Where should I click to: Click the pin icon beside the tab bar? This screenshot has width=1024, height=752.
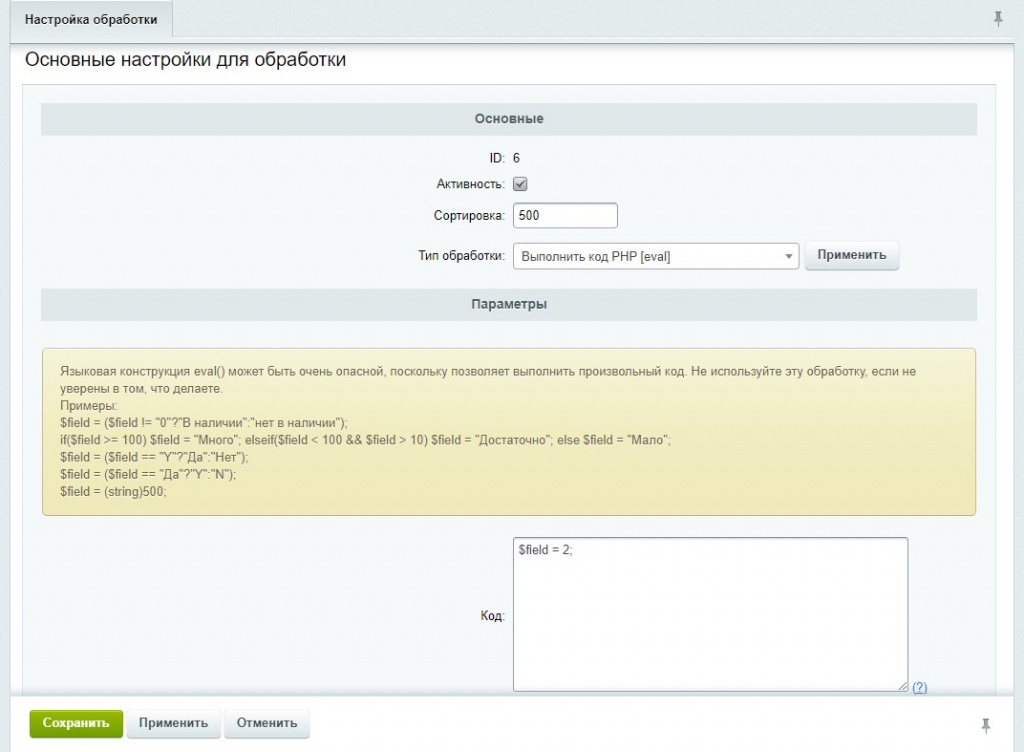click(998, 19)
